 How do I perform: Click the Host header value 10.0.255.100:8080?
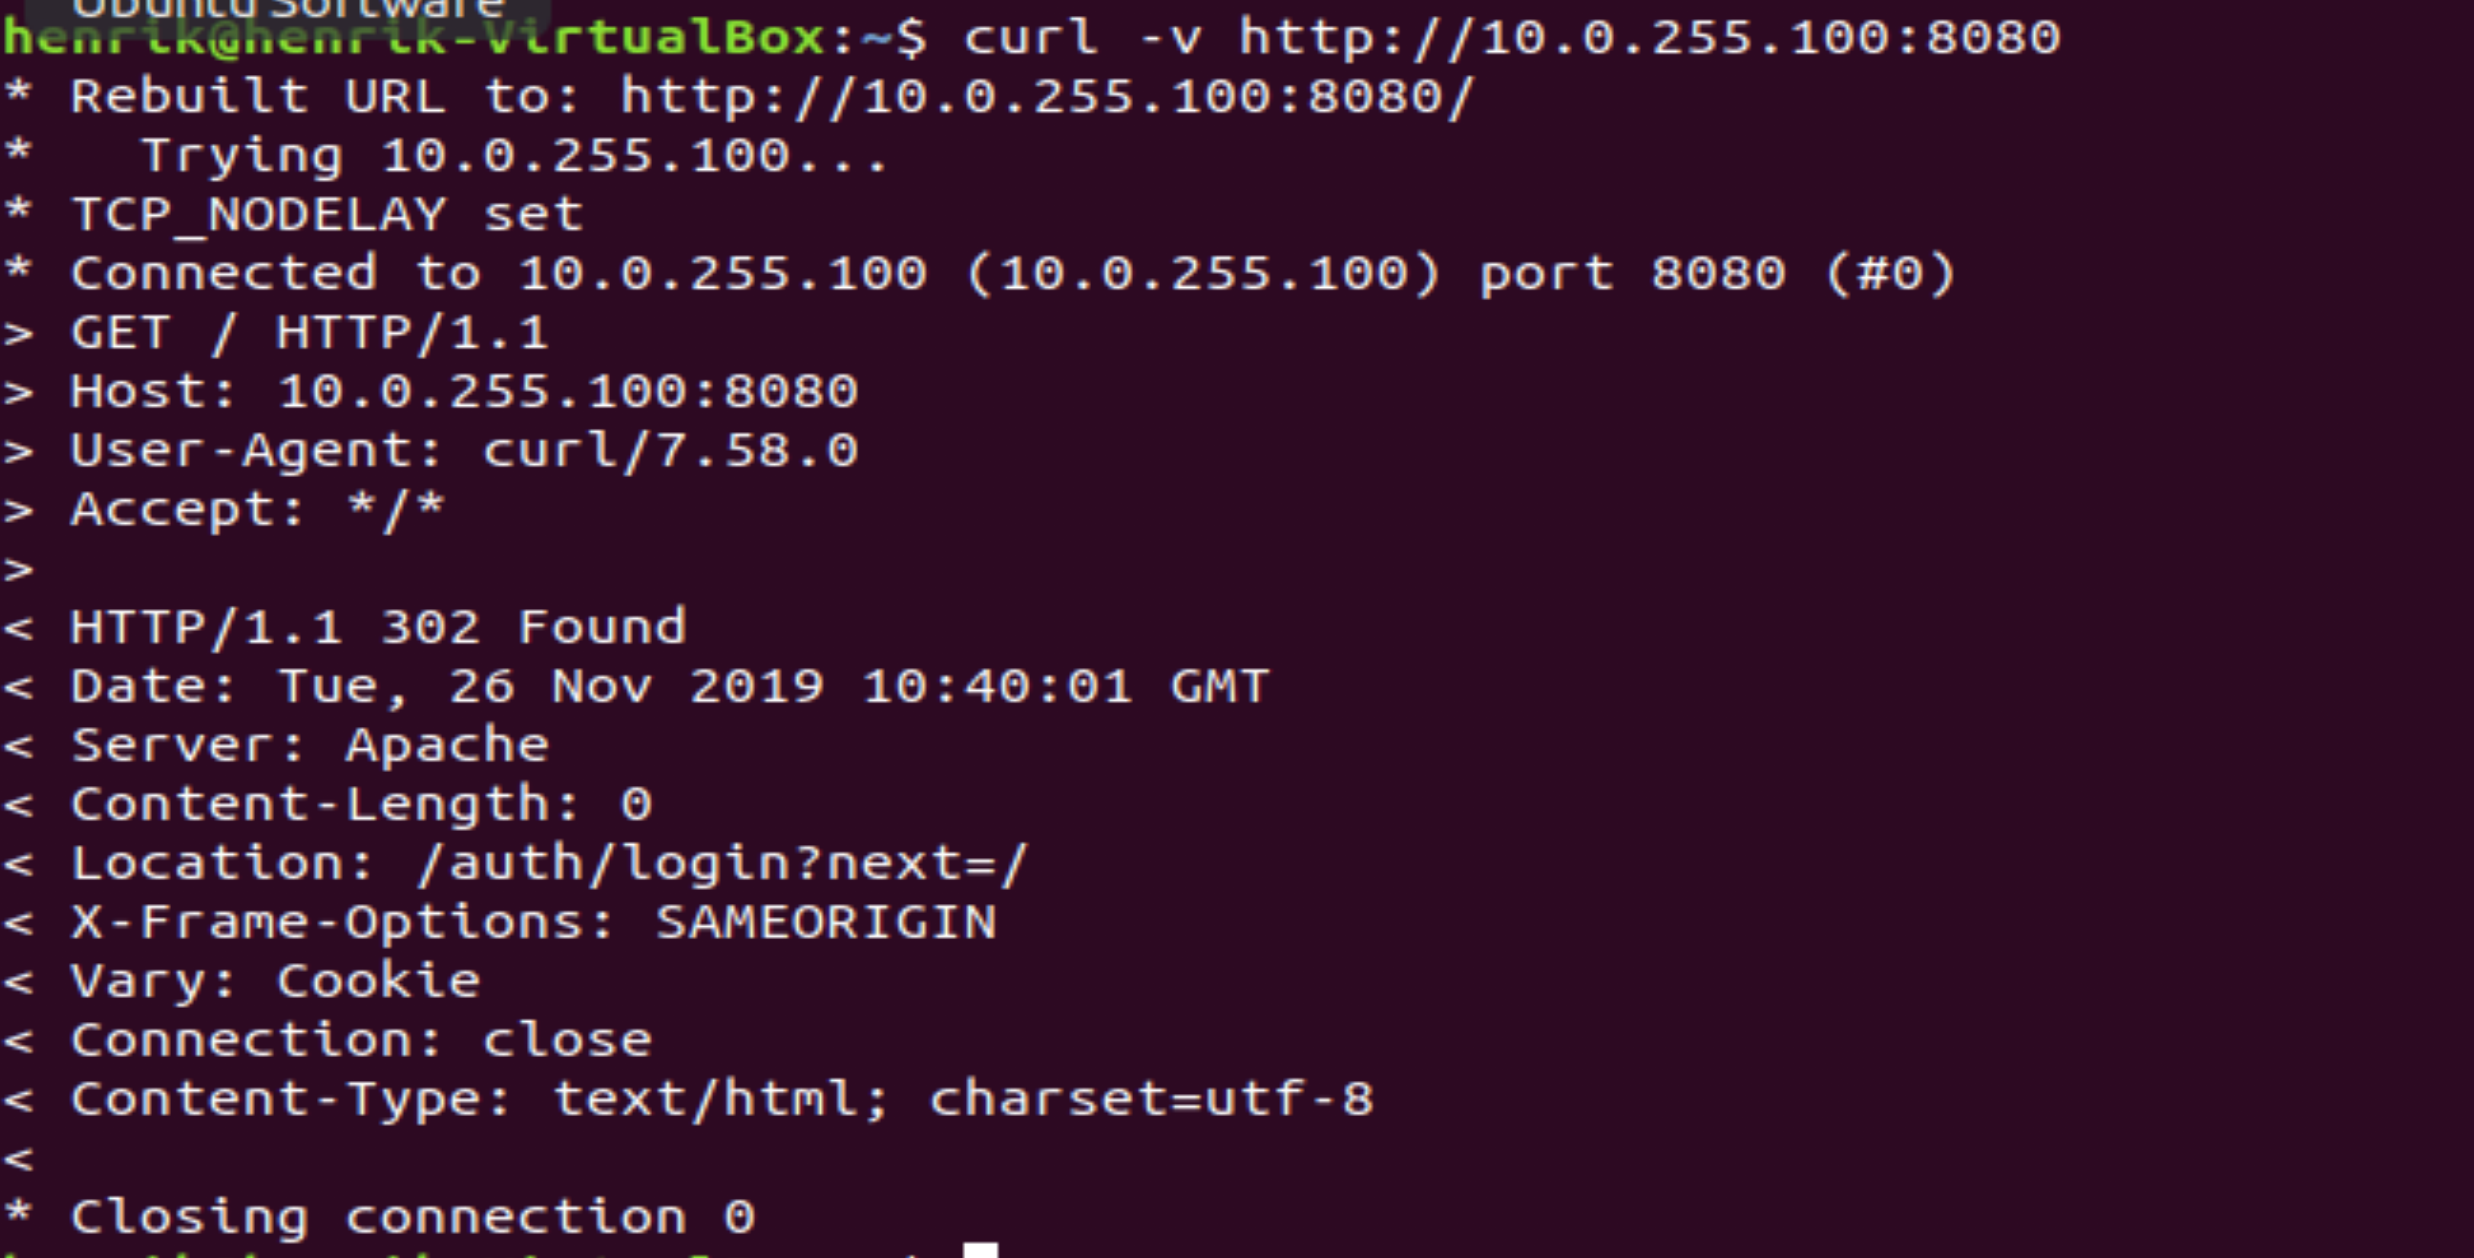point(567,391)
